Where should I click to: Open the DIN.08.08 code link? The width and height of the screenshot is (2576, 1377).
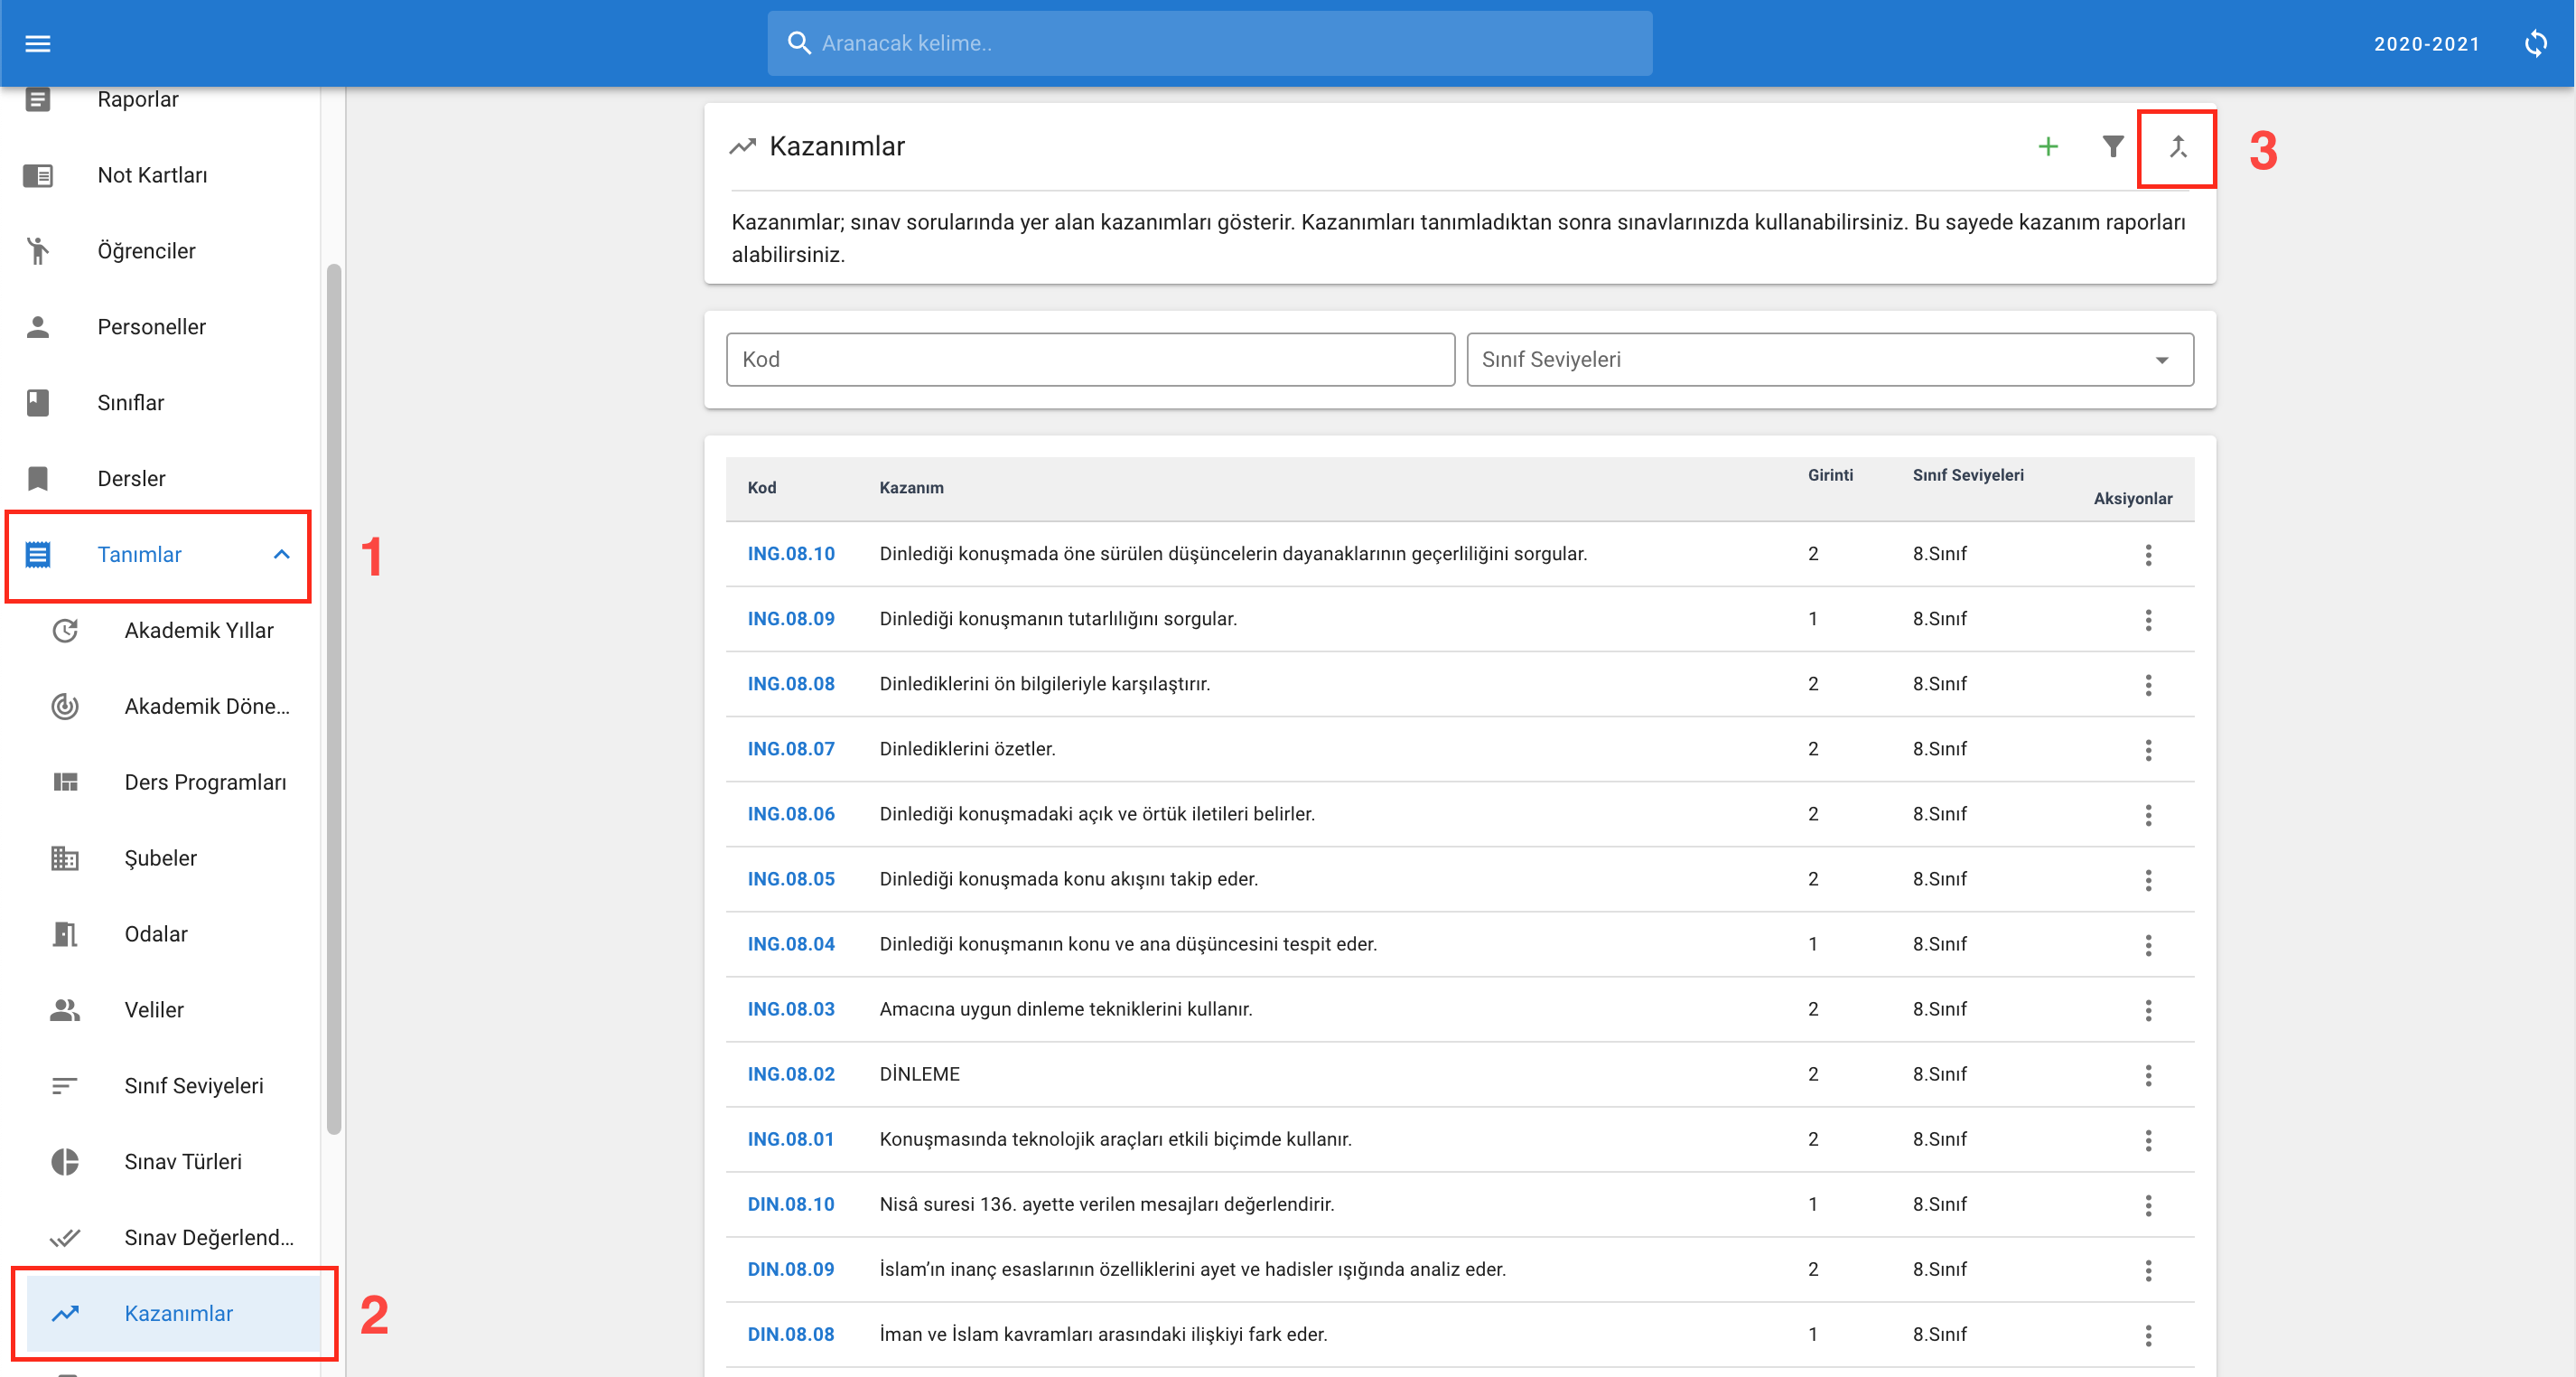[x=790, y=1335]
